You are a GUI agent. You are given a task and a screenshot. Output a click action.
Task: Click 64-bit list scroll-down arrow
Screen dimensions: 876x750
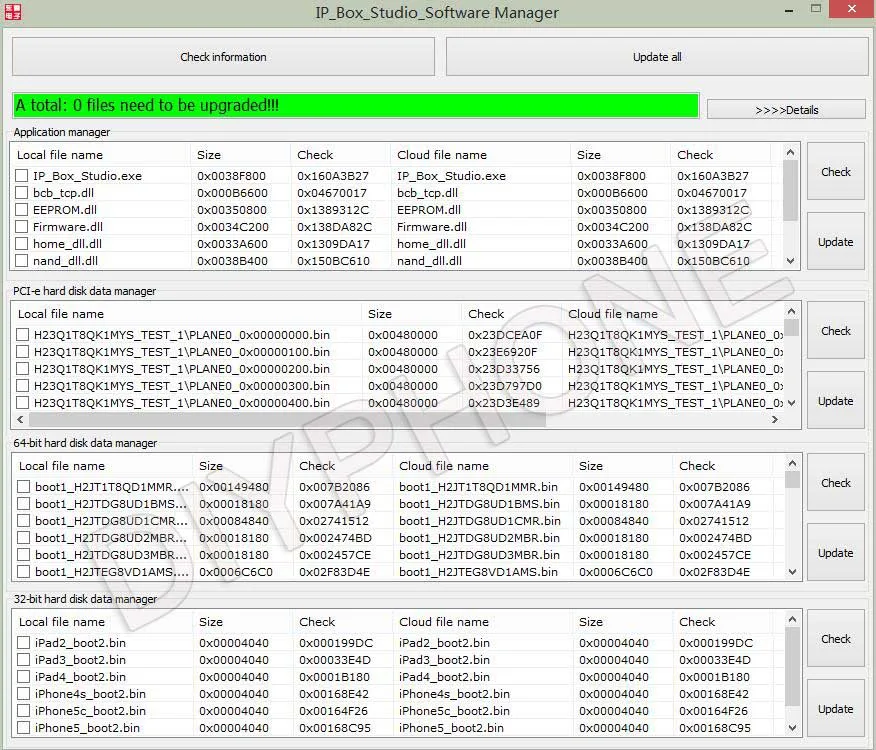(x=792, y=572)
